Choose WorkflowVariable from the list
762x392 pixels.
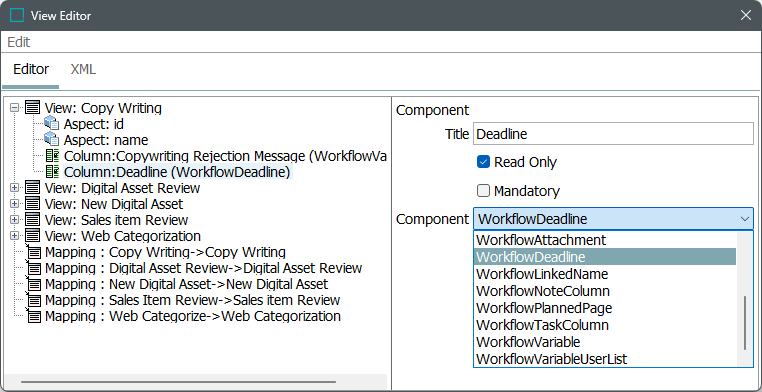tap(528, 342)
